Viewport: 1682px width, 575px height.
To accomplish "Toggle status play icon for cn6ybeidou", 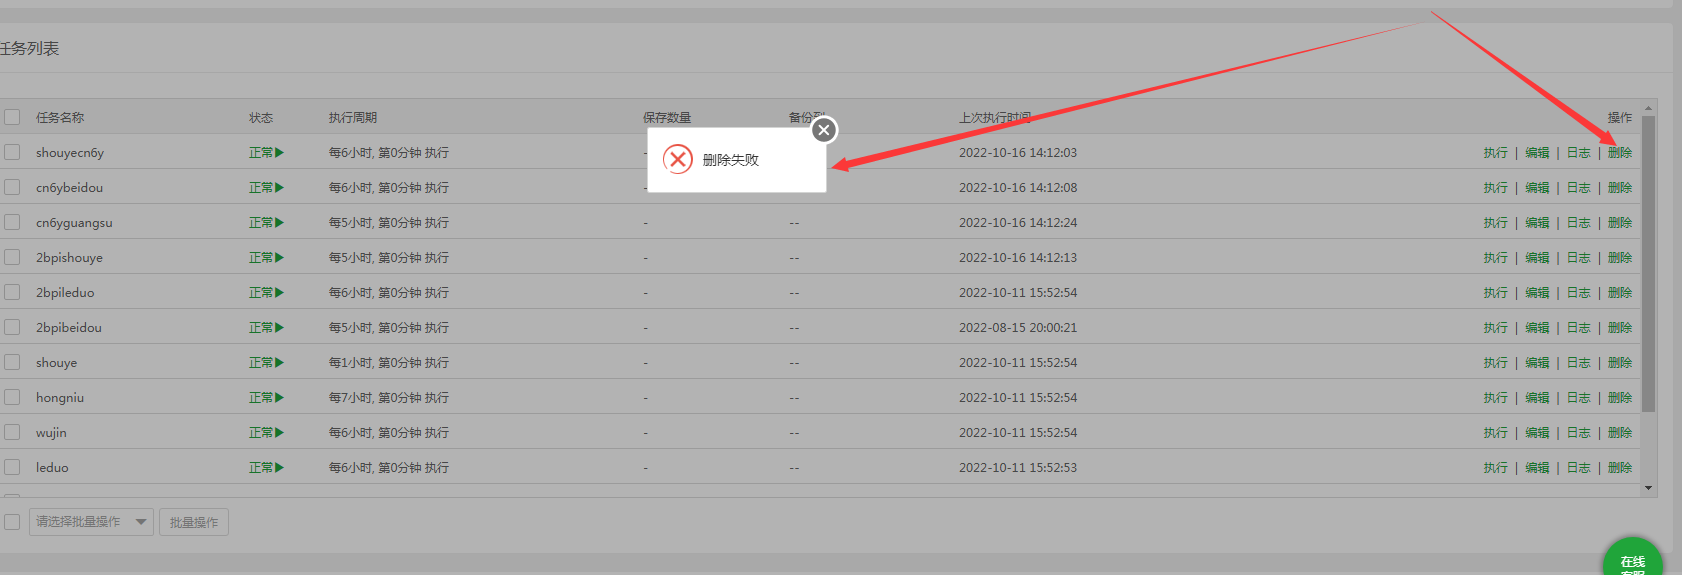I will tap(280, 187).
